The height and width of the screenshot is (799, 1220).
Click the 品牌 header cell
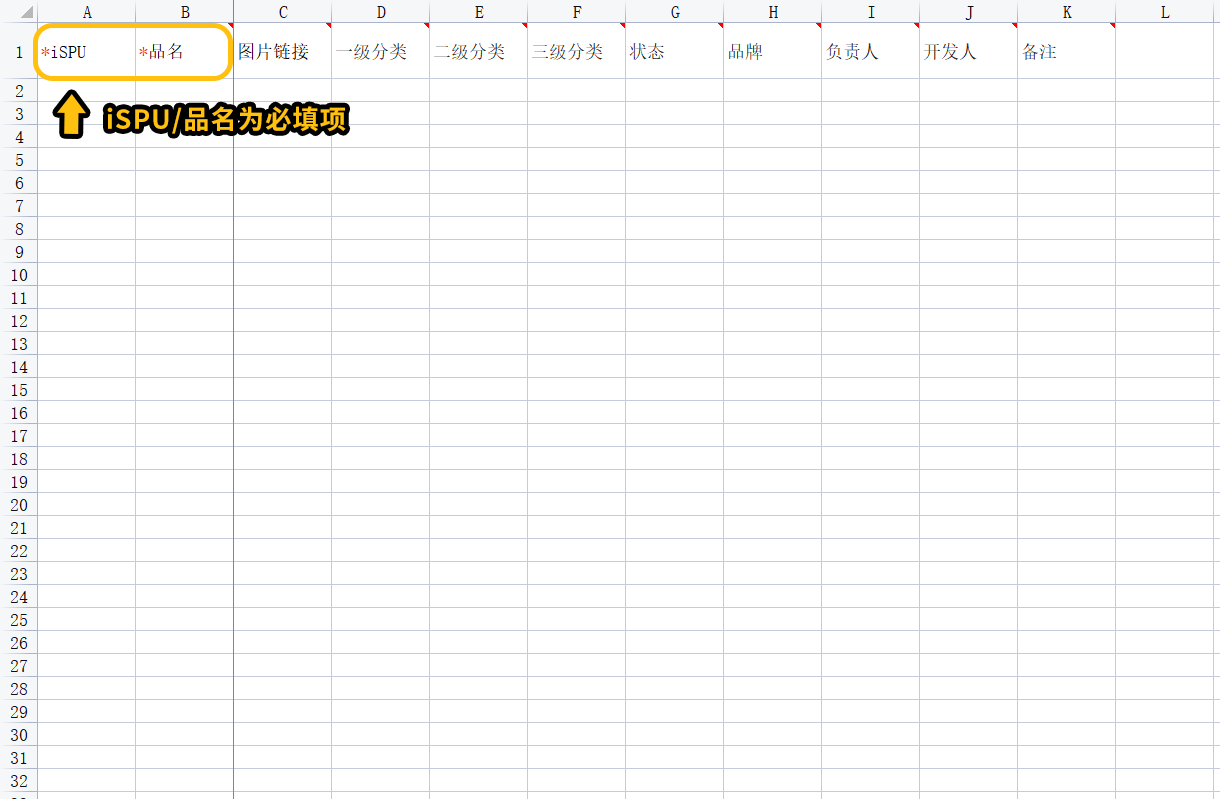[773, 52]
